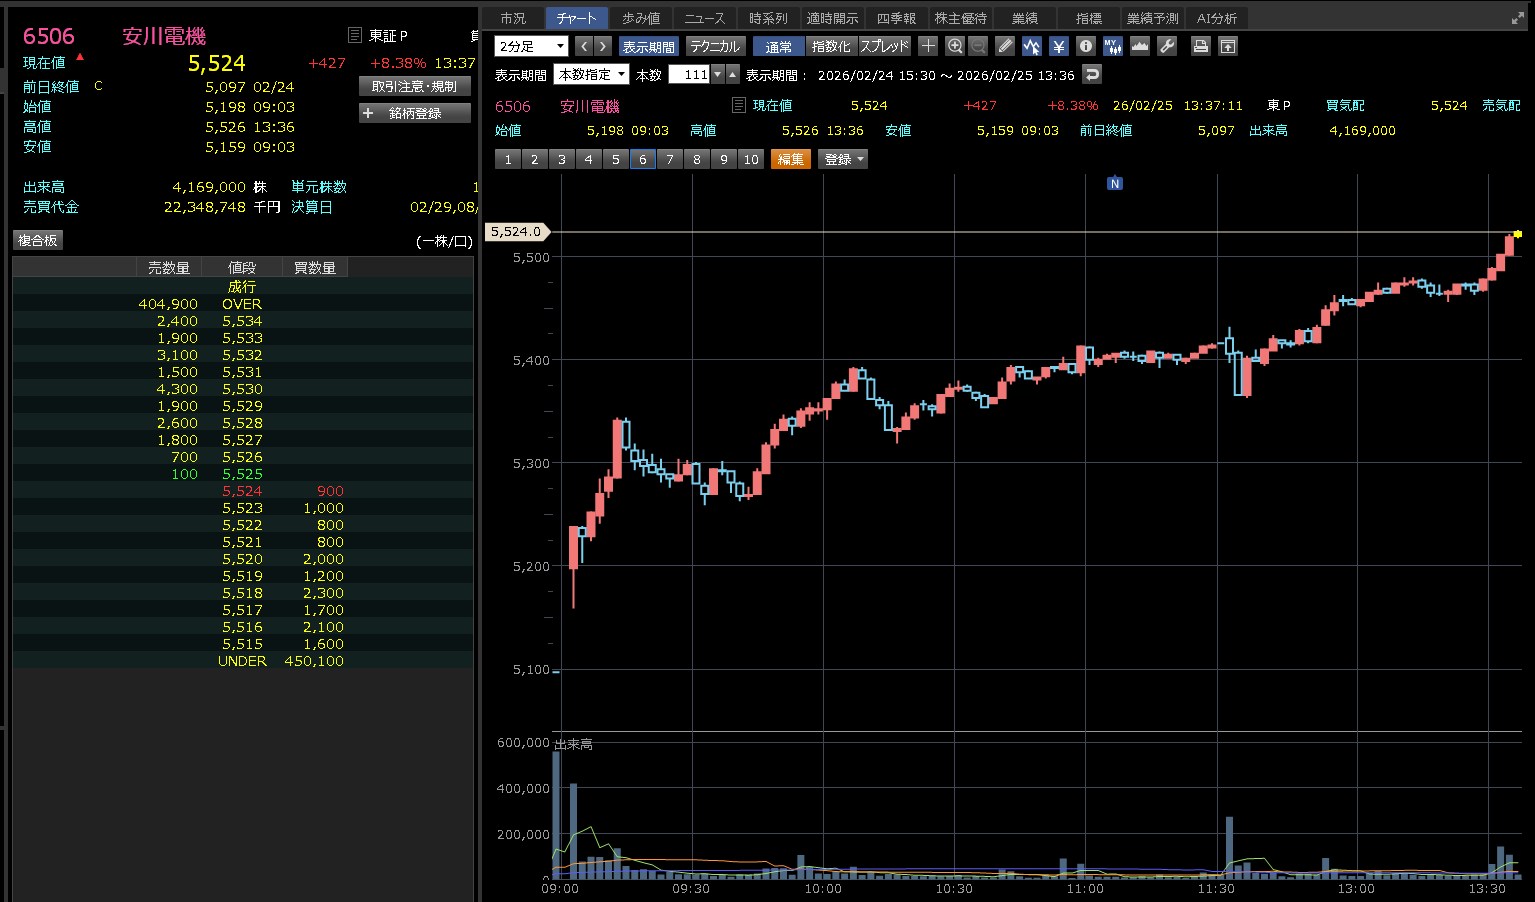The height and width of the screenshot is (902, 1535).
Task: Click the yen currency icon in toolbar
Action: 1058,46
